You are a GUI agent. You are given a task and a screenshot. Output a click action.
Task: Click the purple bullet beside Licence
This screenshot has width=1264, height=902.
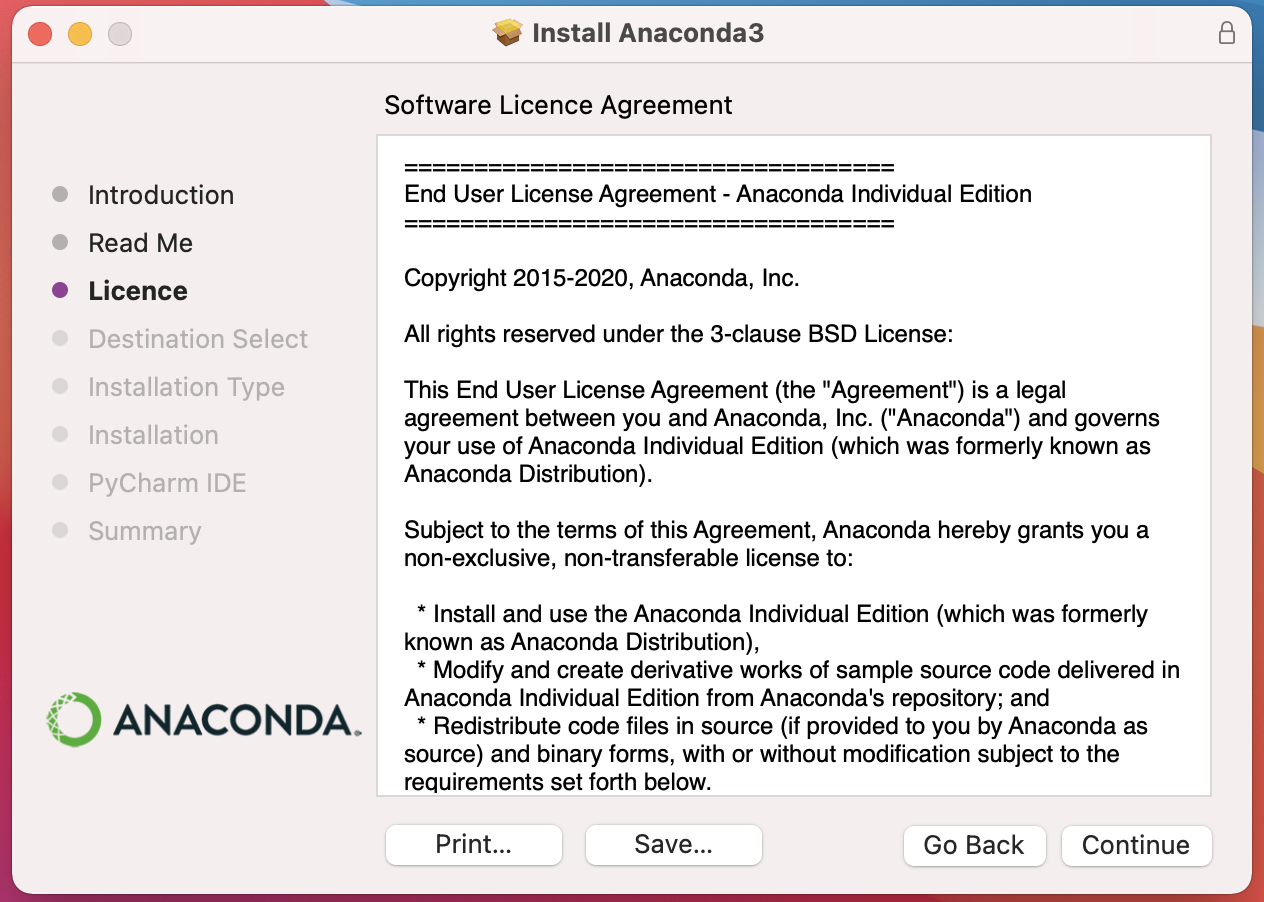[57, 290]
